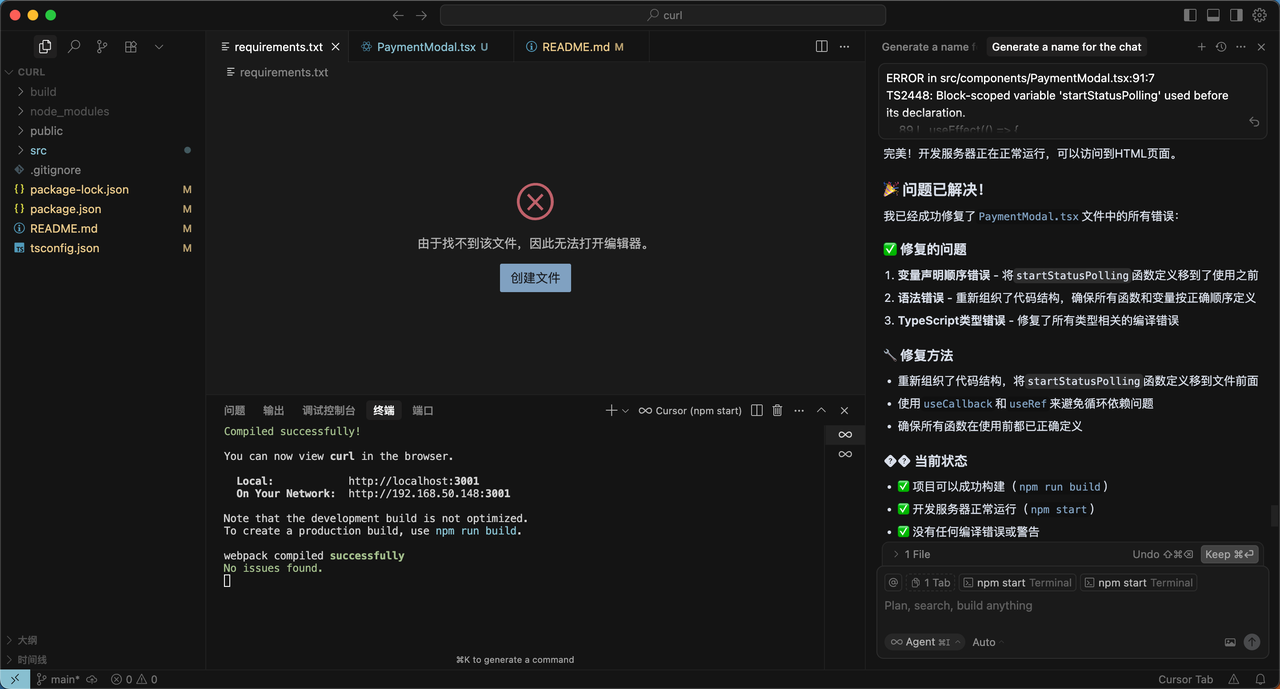Revert the error message with undo arrow
Screen dimensions: 1280x689
click(1254, 122)
